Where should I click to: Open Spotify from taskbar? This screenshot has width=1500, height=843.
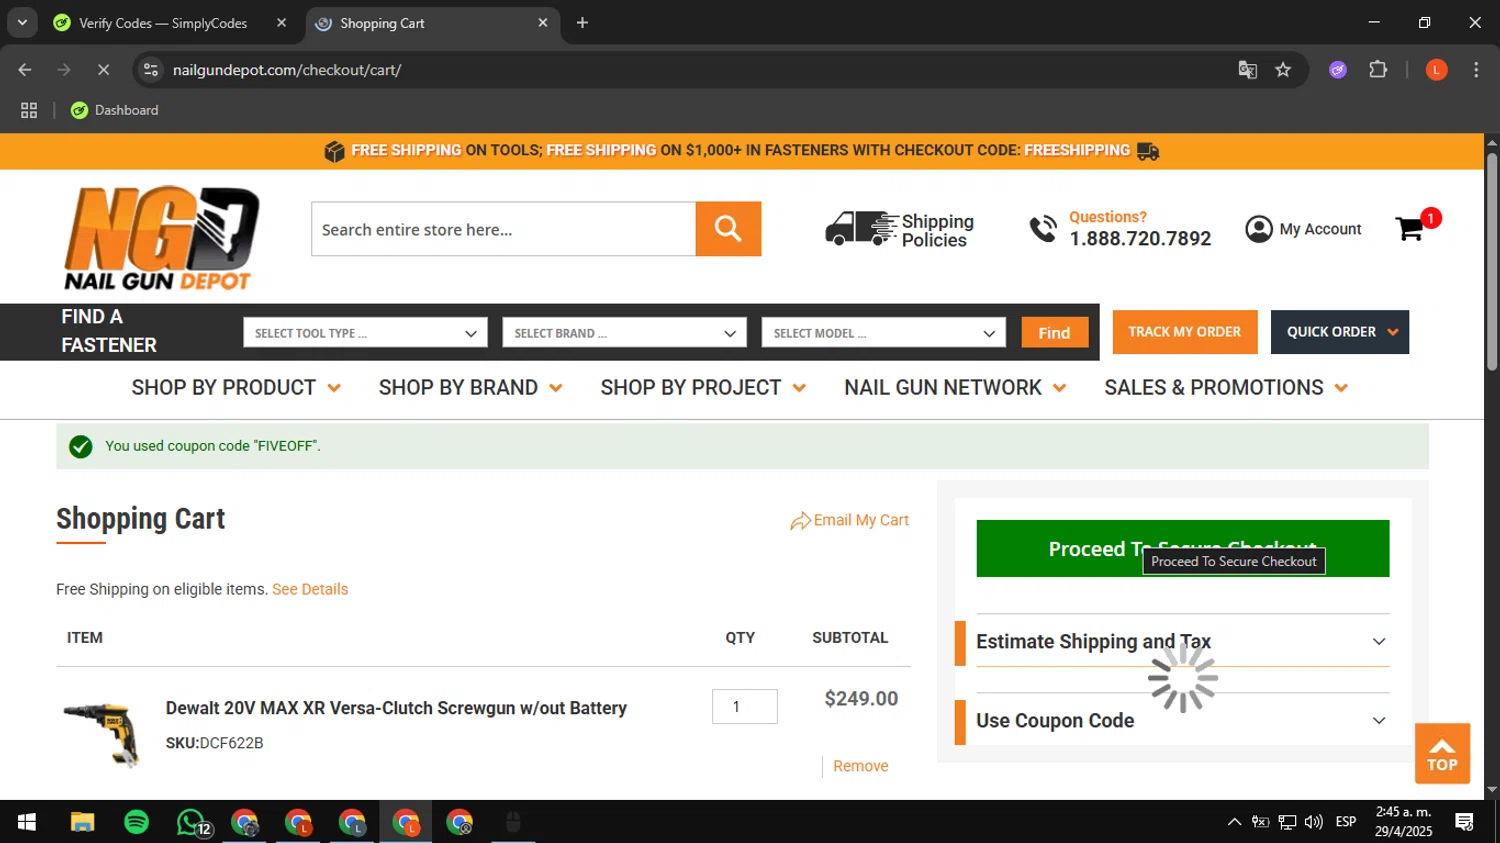tap(136, 822)
